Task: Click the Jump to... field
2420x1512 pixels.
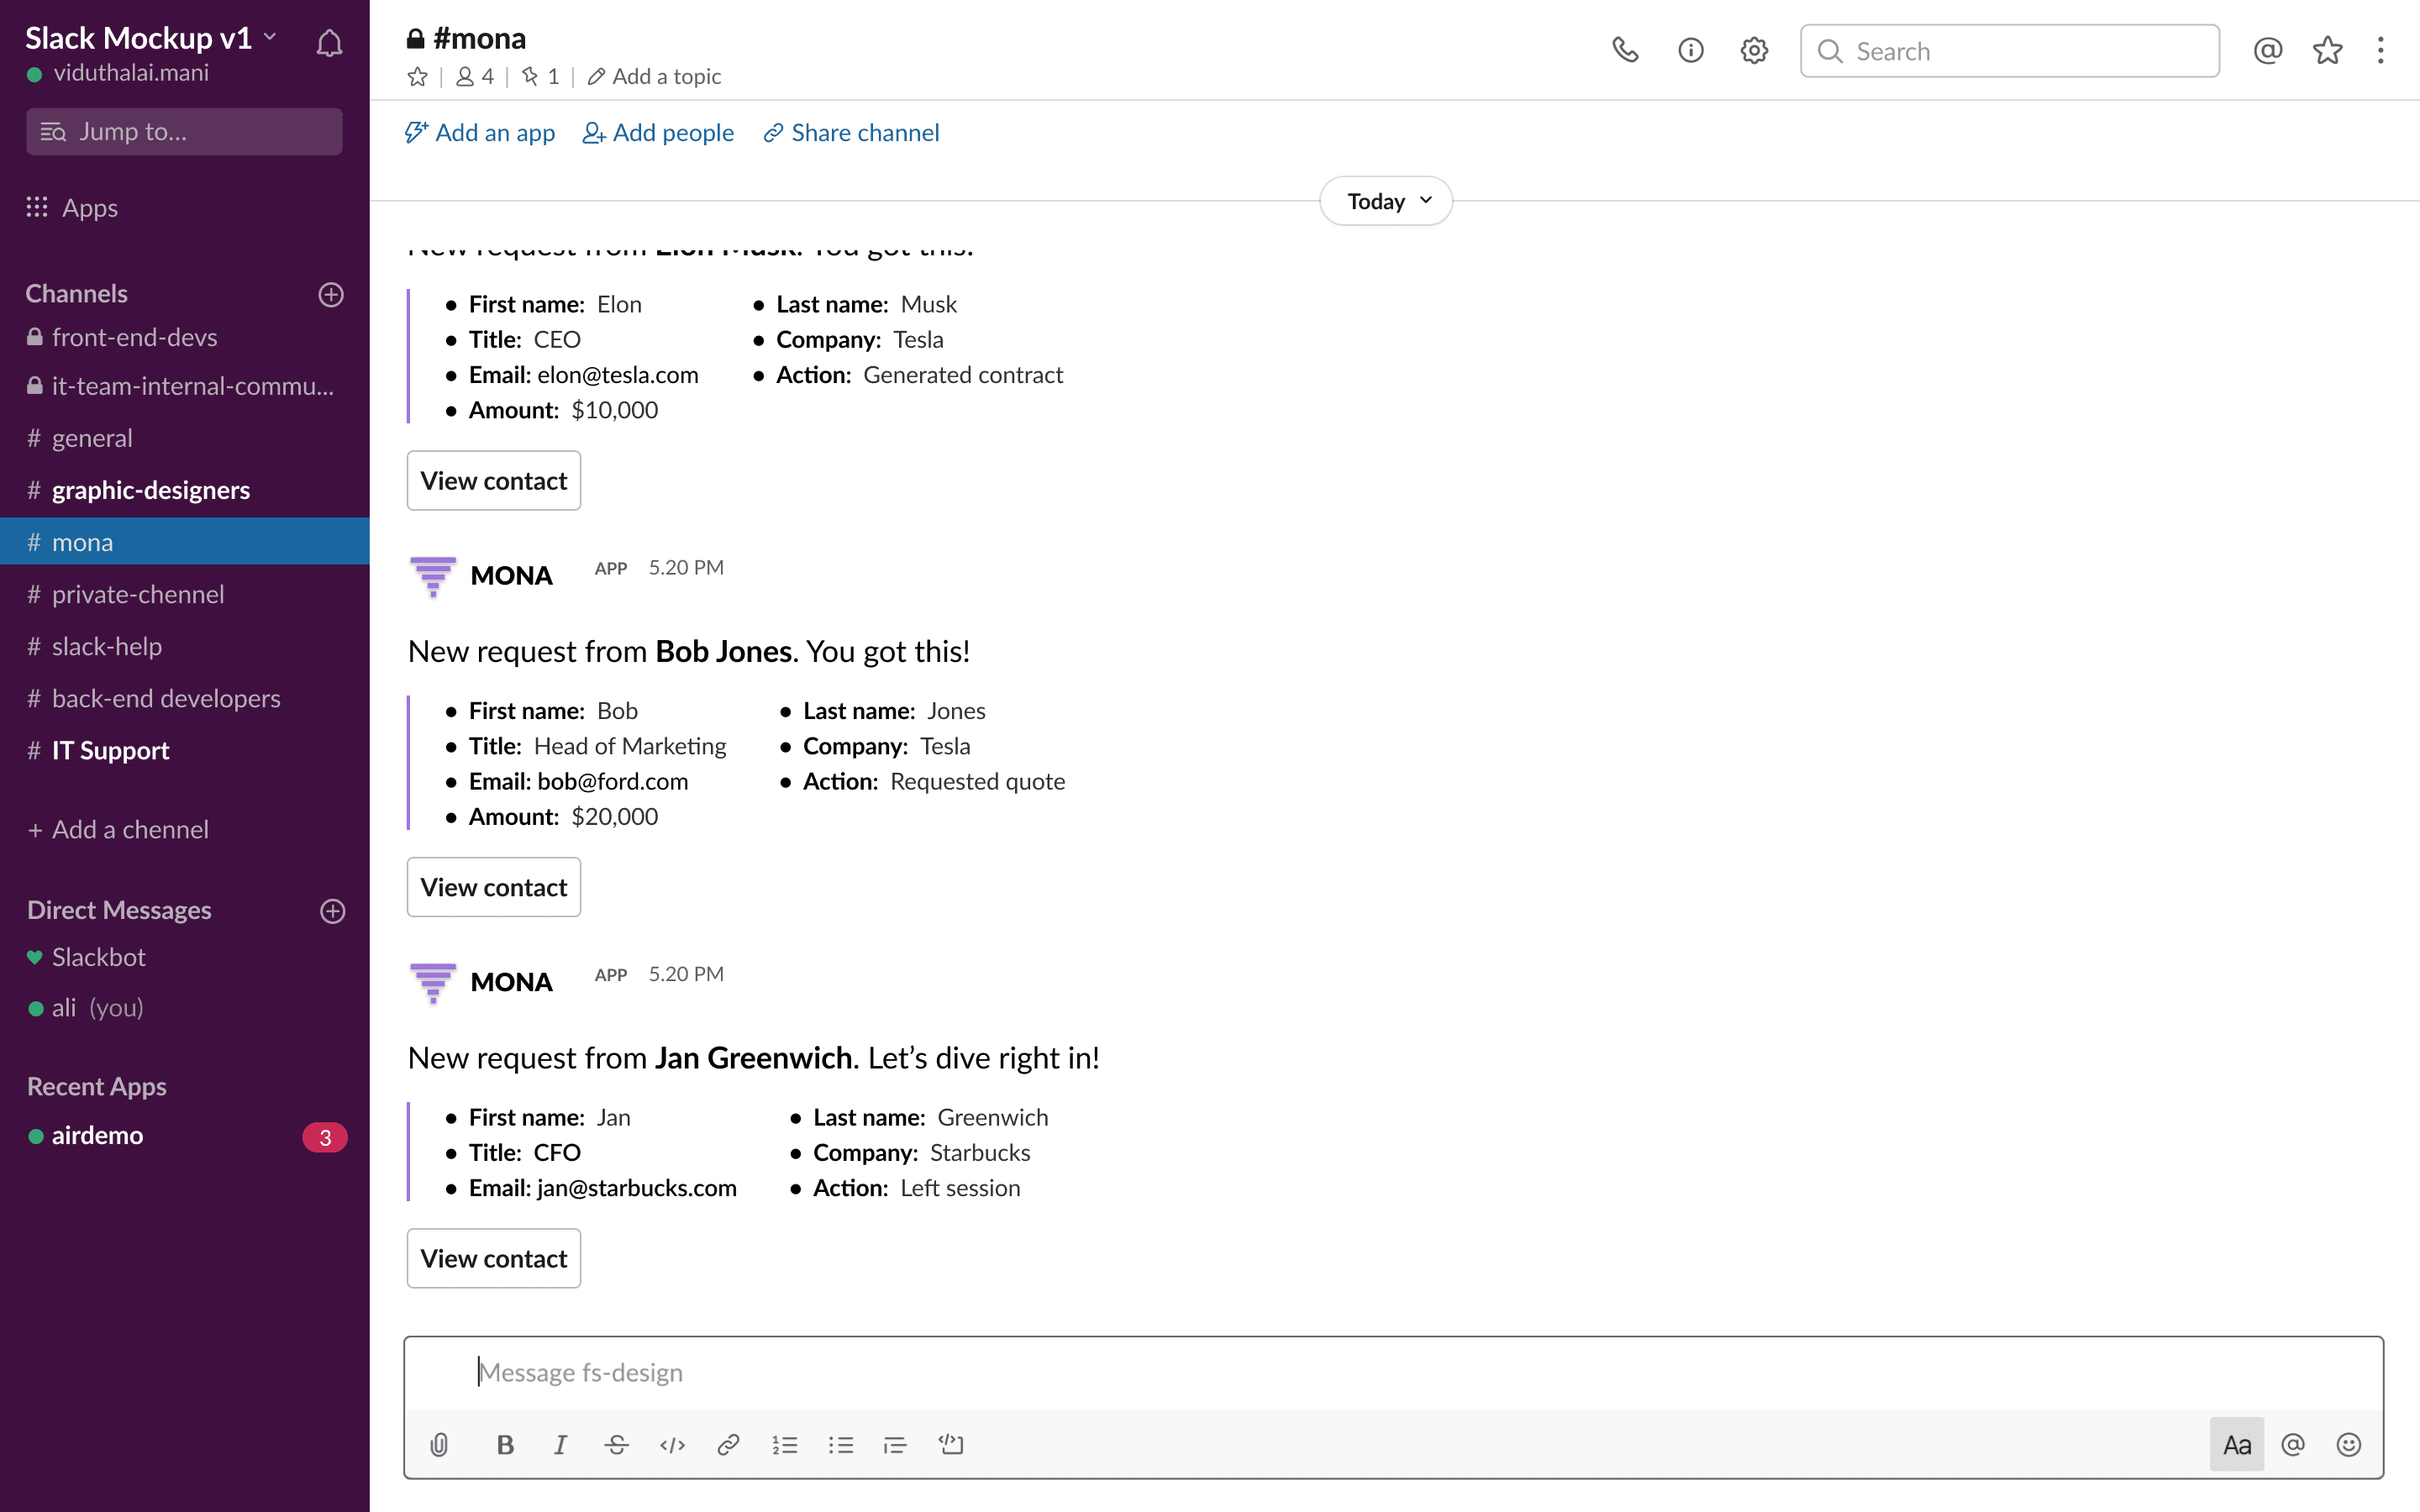Action: pyautogui.click(x=184, y=131)
